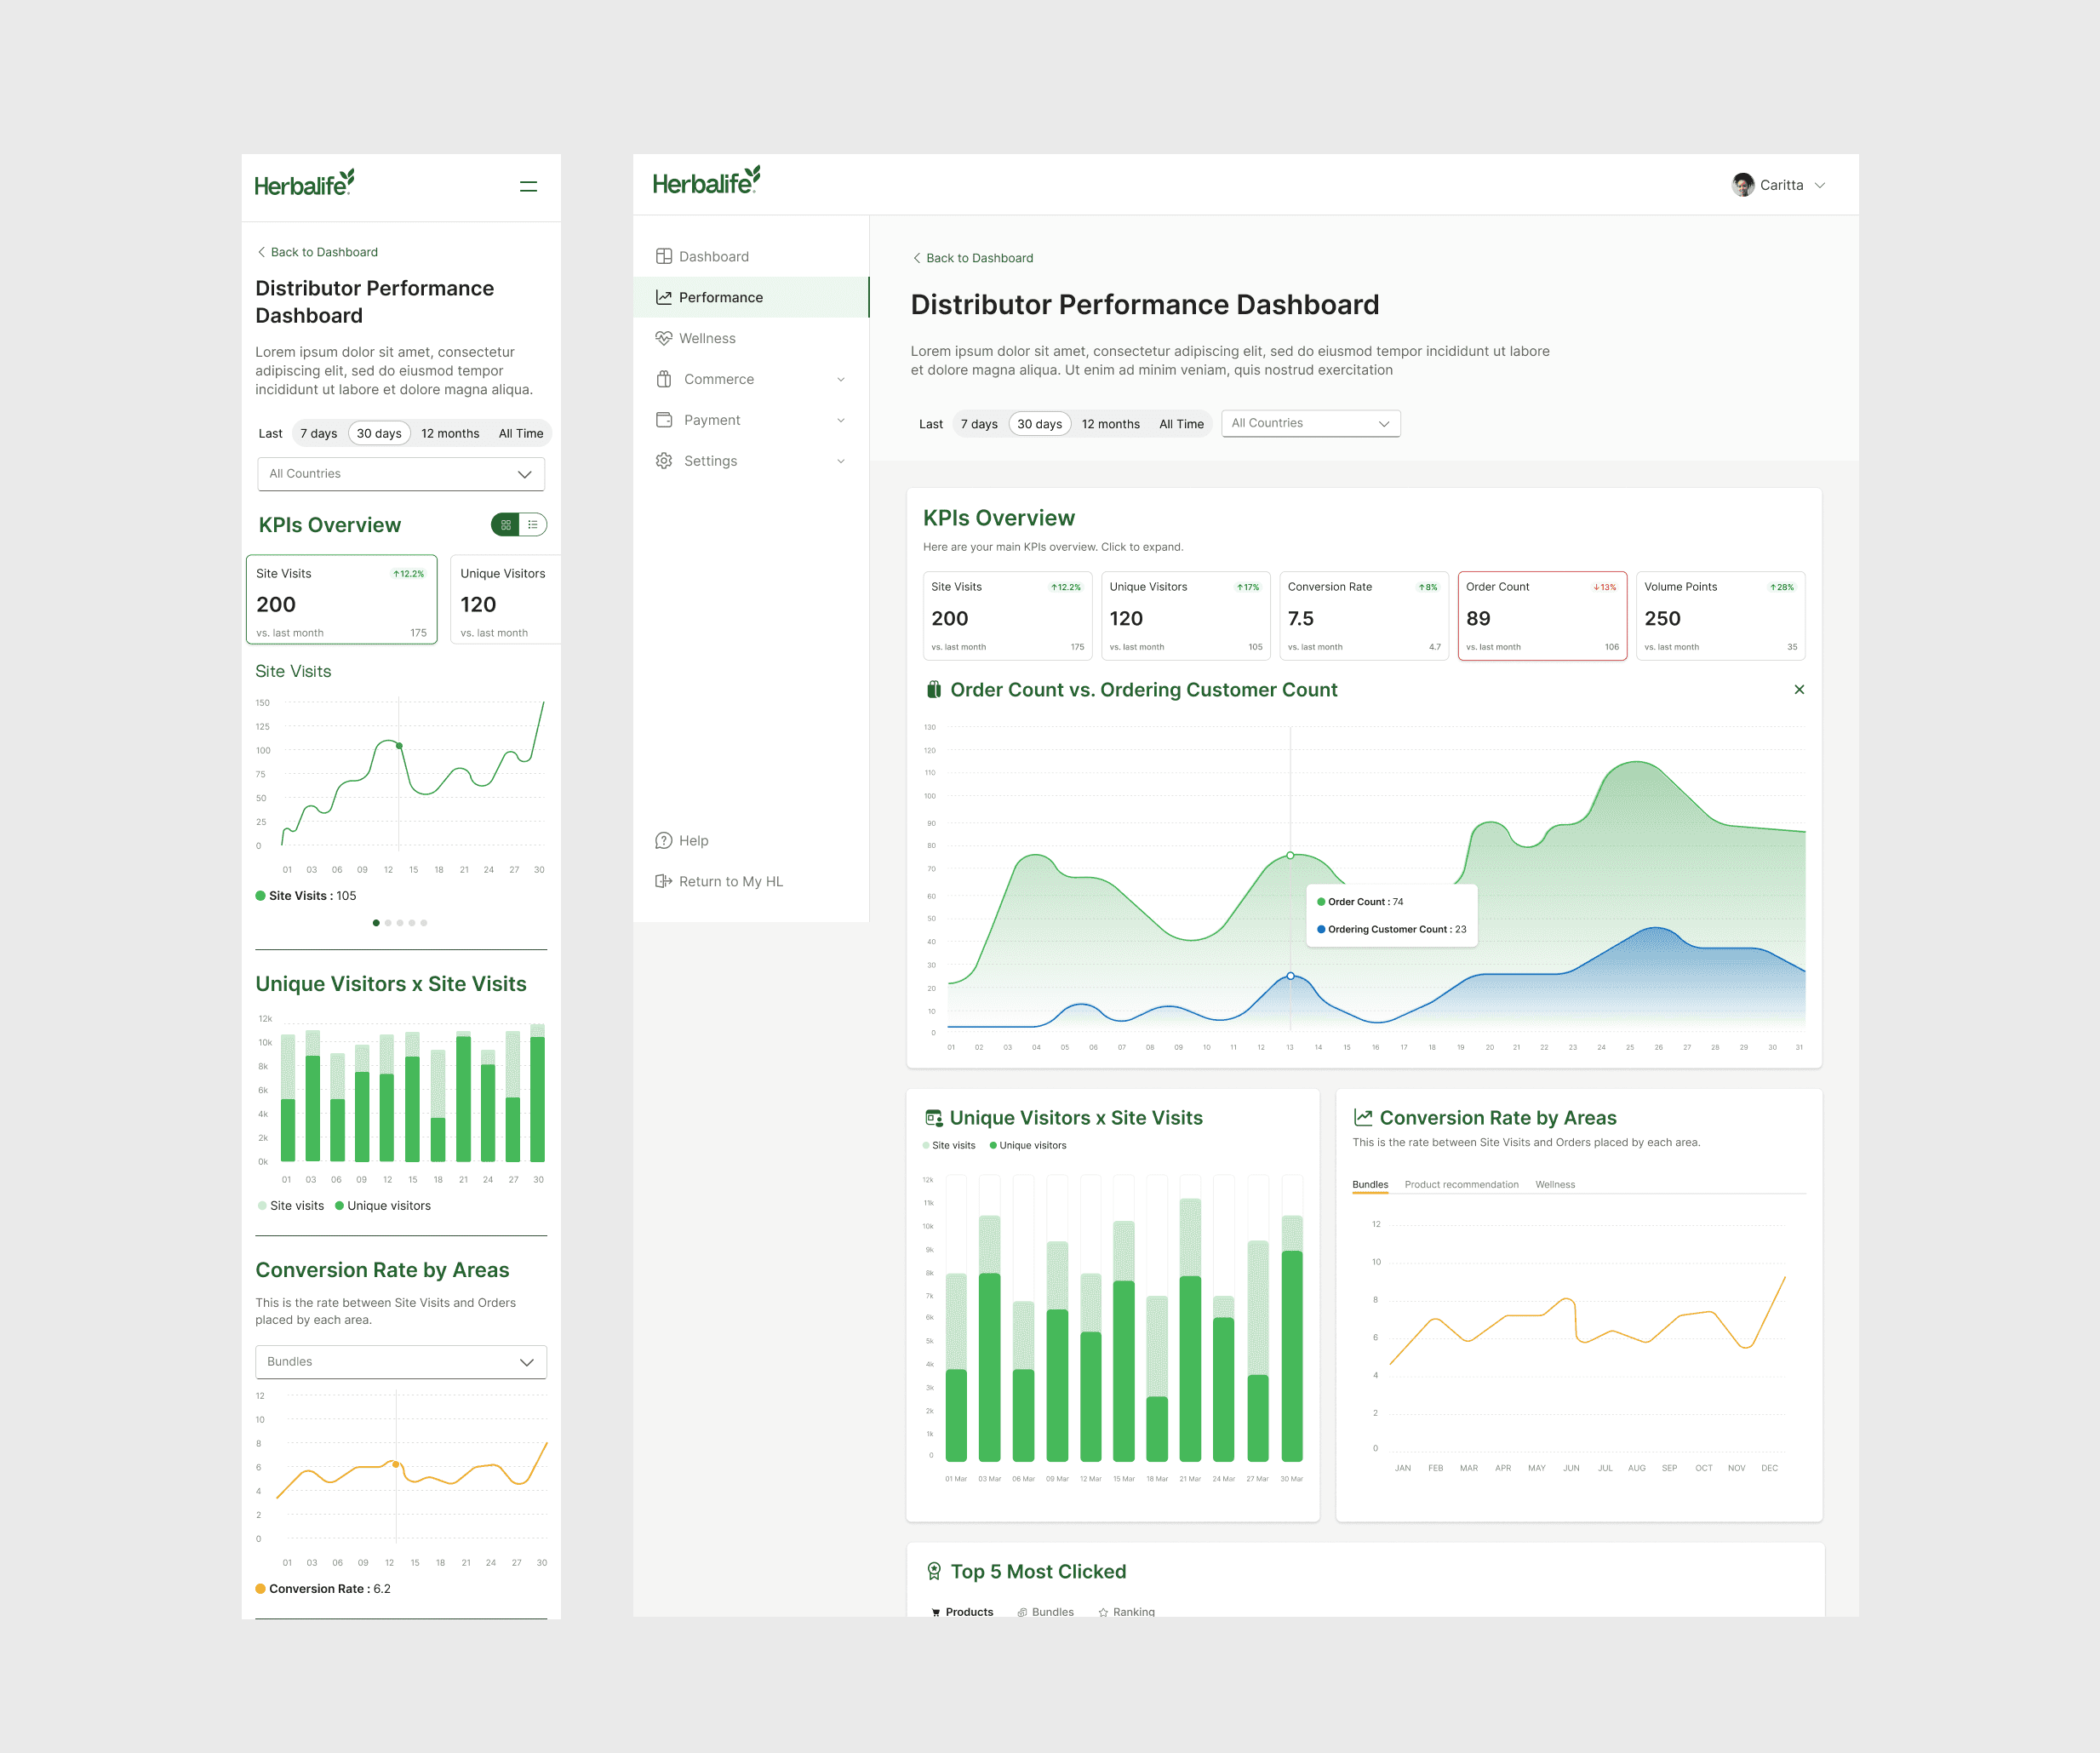Open the mobile hamburger menu
The height and width of the screenshot is (1753, 2100).
[528, 186]
